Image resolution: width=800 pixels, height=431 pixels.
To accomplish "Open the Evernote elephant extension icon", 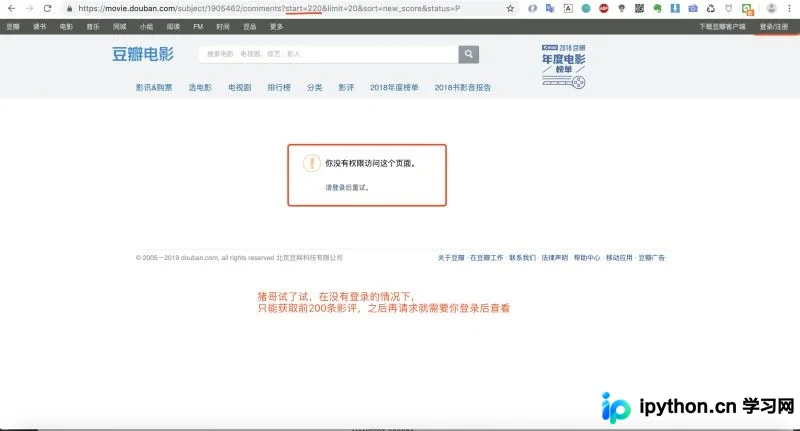I will [x=657, y=9].
